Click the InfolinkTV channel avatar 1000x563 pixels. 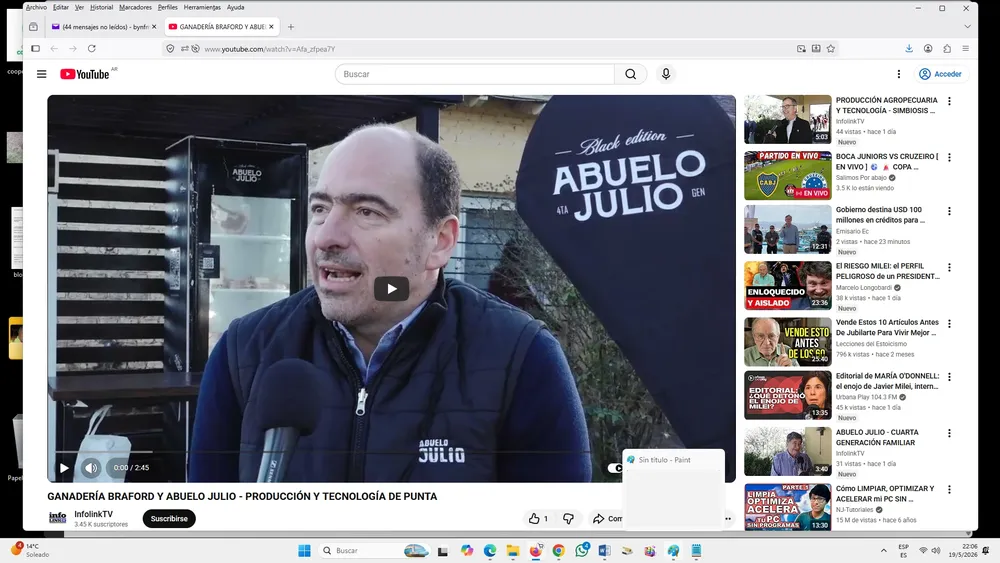57,518
